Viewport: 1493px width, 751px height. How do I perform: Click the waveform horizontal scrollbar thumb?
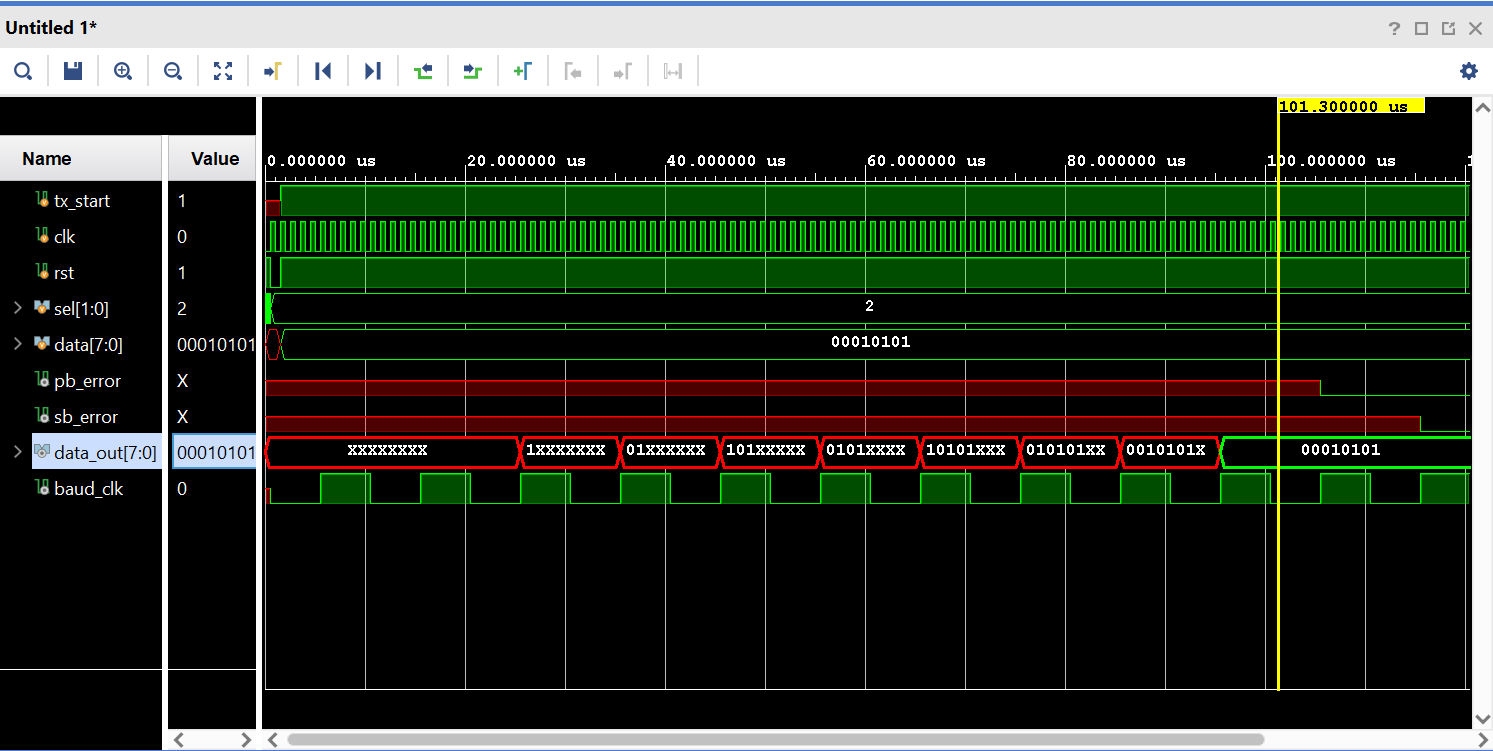(775, 740)
